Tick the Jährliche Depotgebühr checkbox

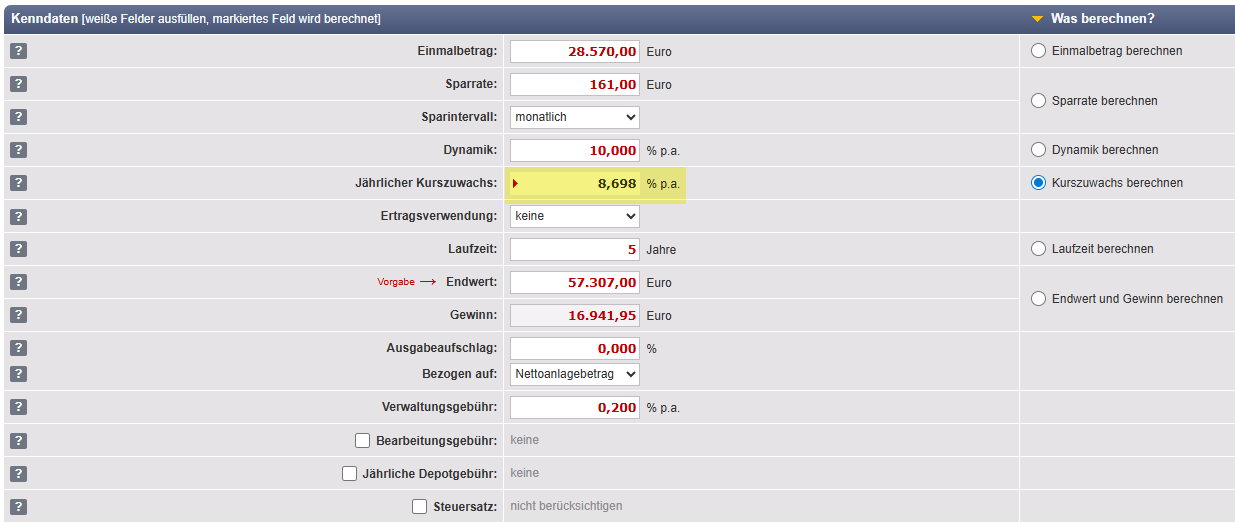349,474
